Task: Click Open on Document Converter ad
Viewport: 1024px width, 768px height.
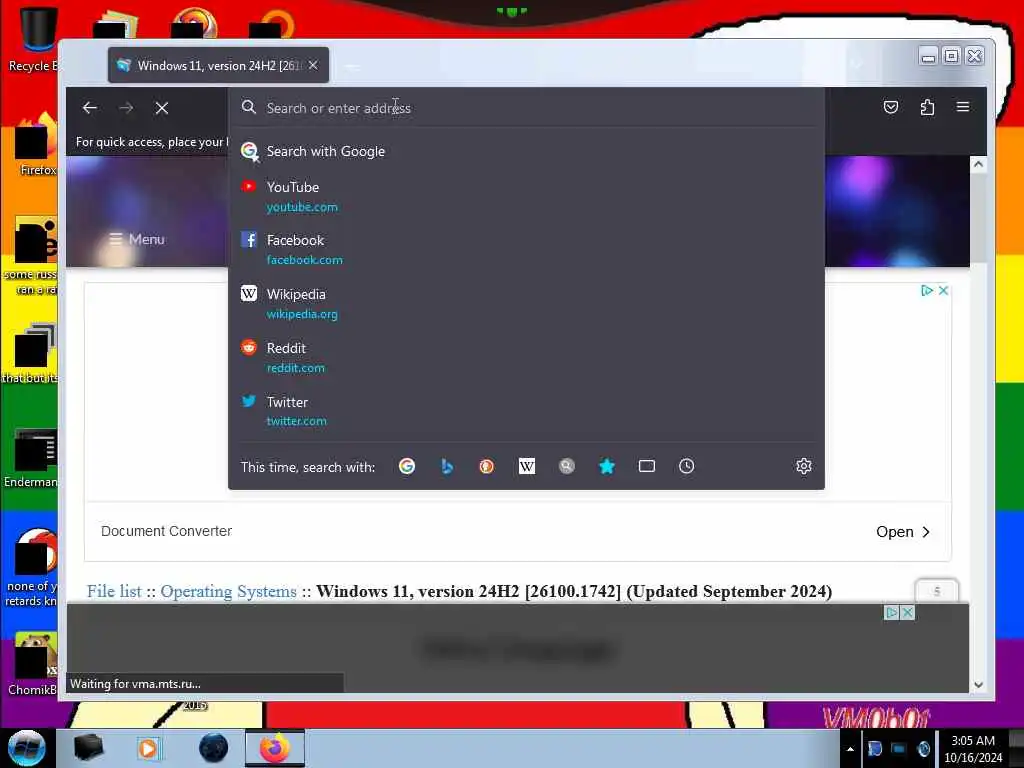Action: click(903, 532)
